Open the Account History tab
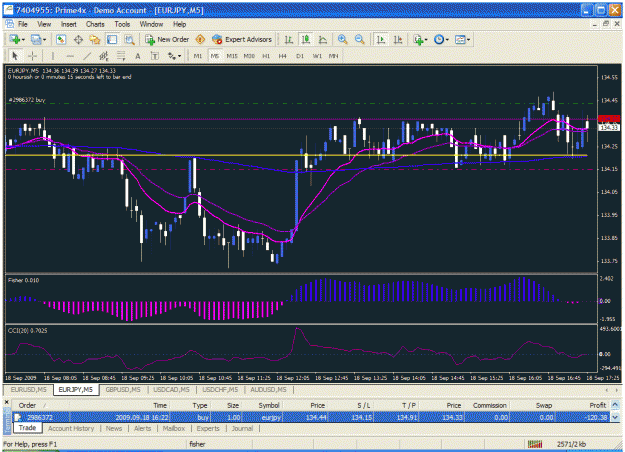Screen dimensions: 625x452 [x=71, y=428]
